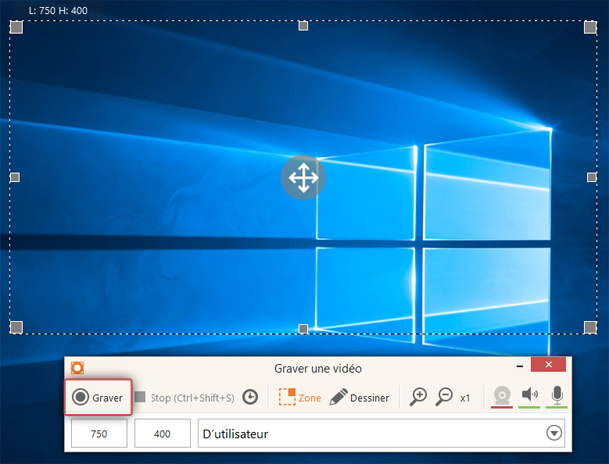Click the height field showing 400
The width and height of the screenshot is (609, 464).
[162, 433]
